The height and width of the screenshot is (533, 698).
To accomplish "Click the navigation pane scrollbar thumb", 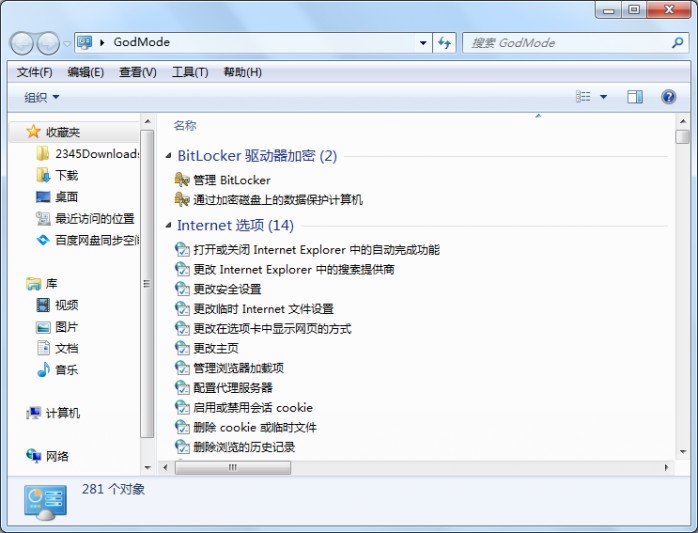I will click(x=147, y=284).
